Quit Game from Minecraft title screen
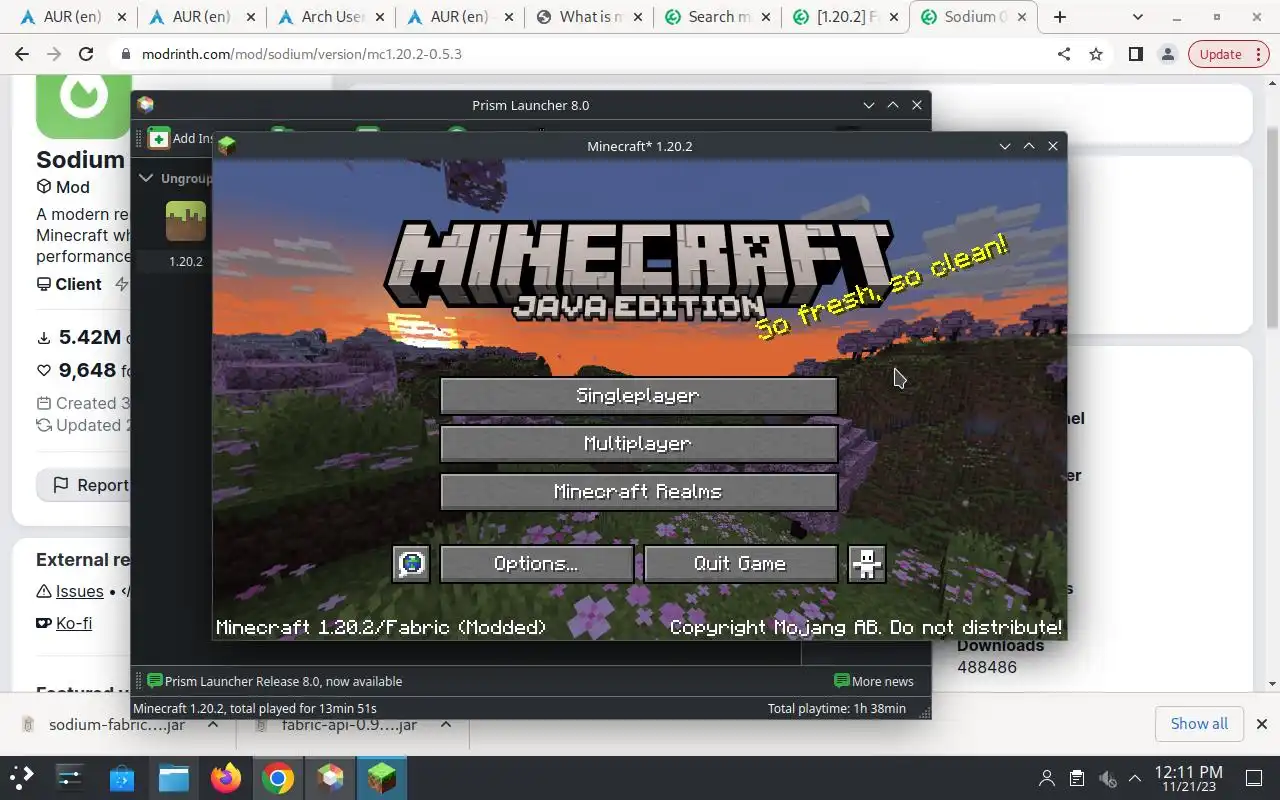 [x=740, y=564]
